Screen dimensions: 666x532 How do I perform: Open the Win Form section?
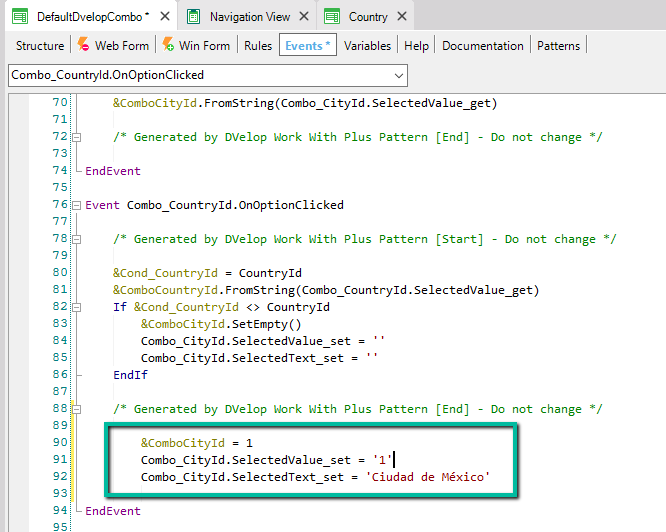coord(204,45)
